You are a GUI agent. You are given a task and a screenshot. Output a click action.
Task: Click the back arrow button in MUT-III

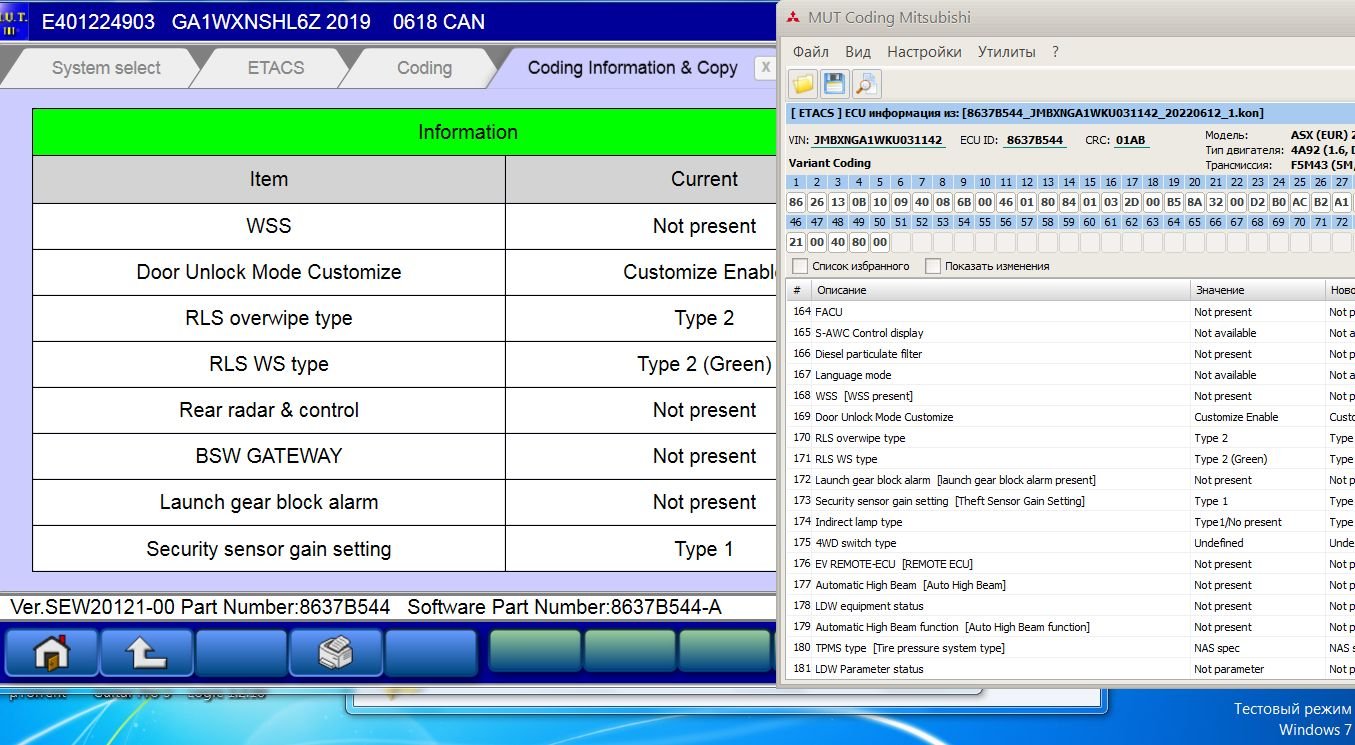coord(147,653)
